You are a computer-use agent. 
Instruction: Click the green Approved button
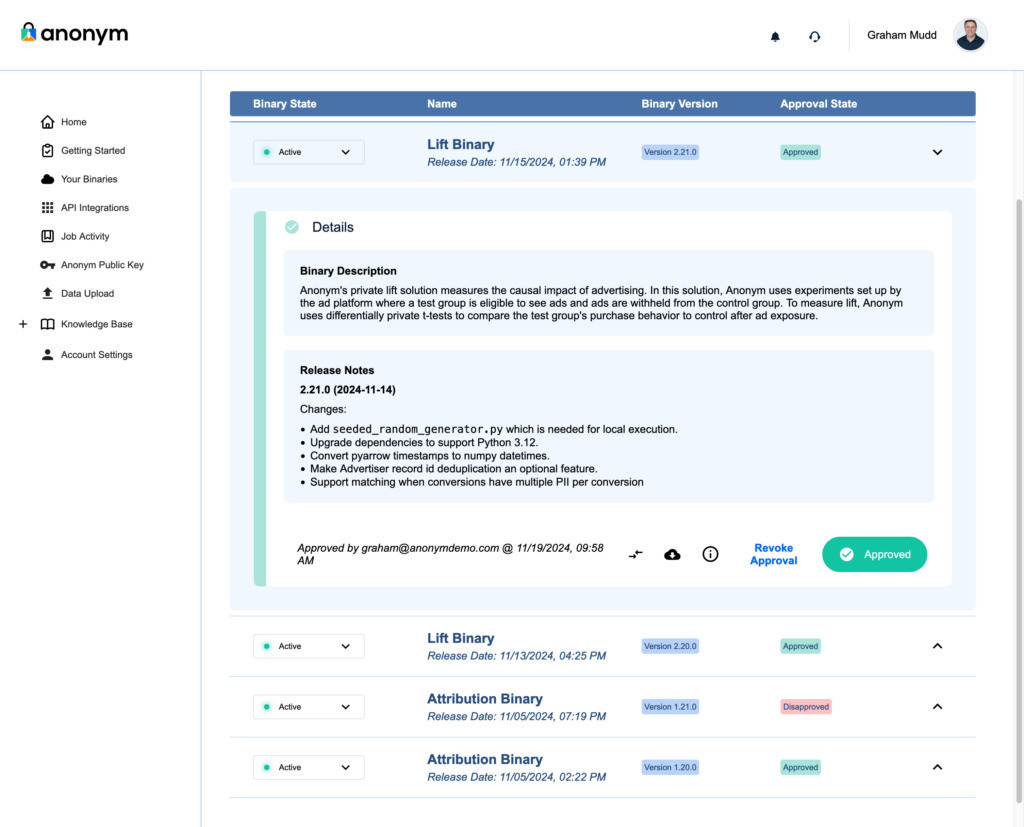click(874, 555)
